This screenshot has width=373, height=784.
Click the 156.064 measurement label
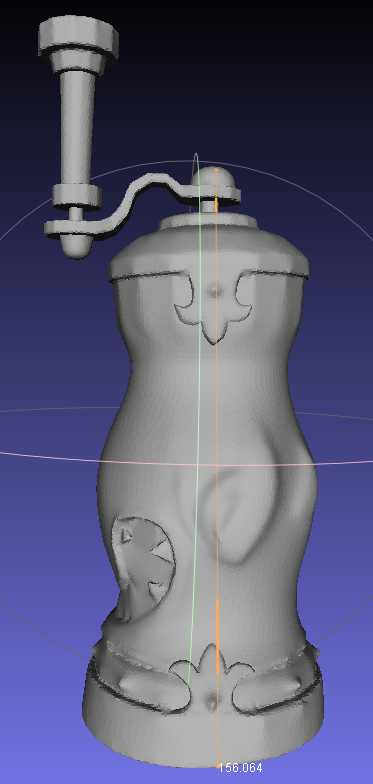tap(240, 768)
